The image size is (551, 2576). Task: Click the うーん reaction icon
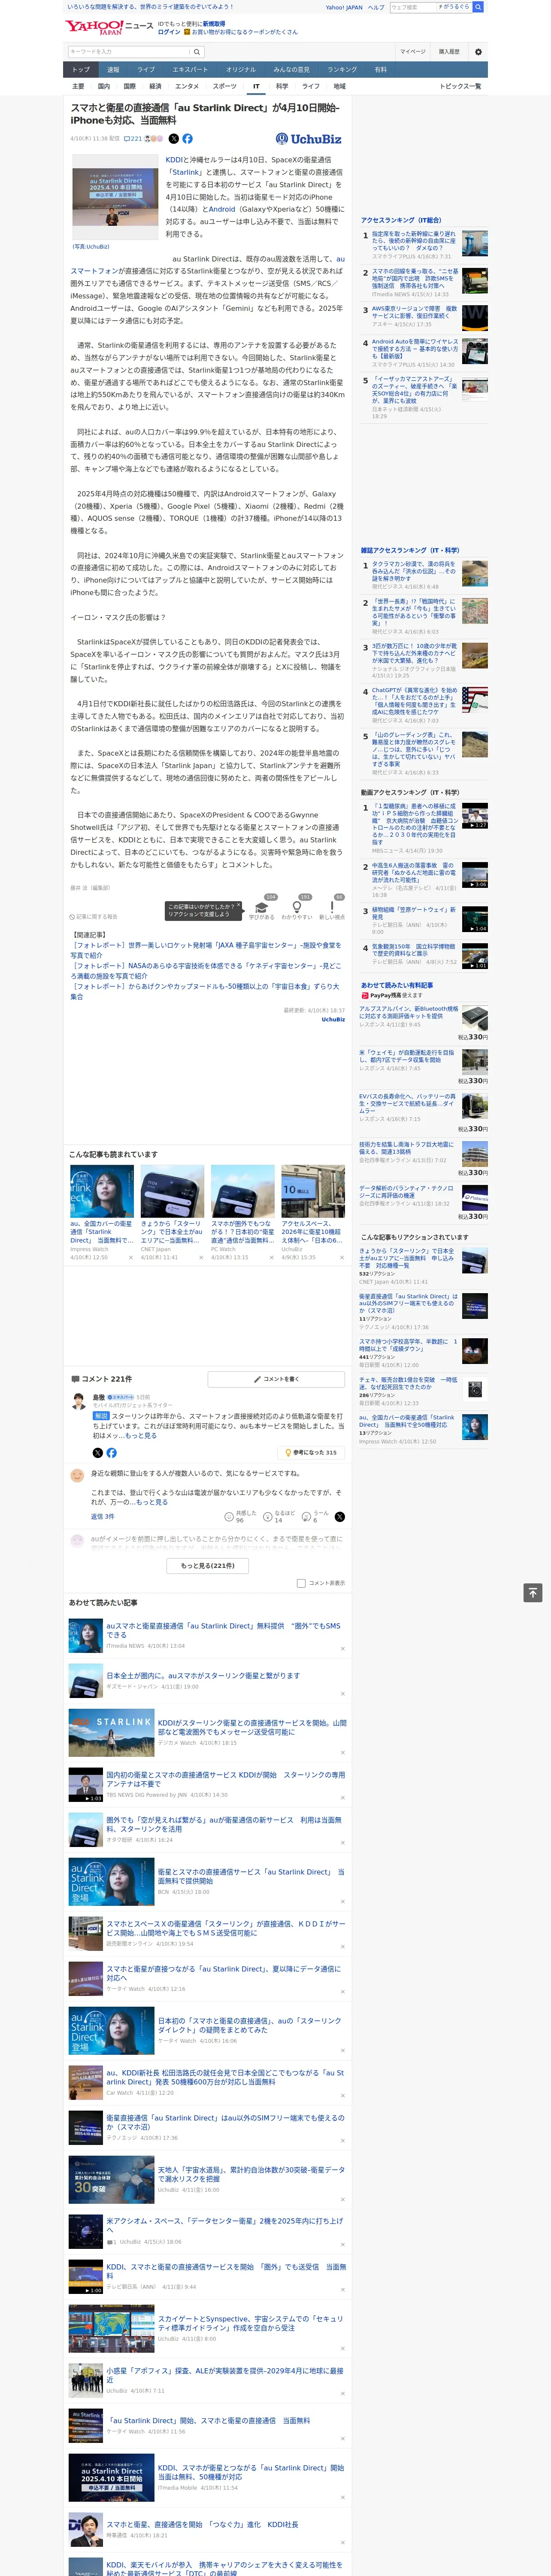[316, 1517]
